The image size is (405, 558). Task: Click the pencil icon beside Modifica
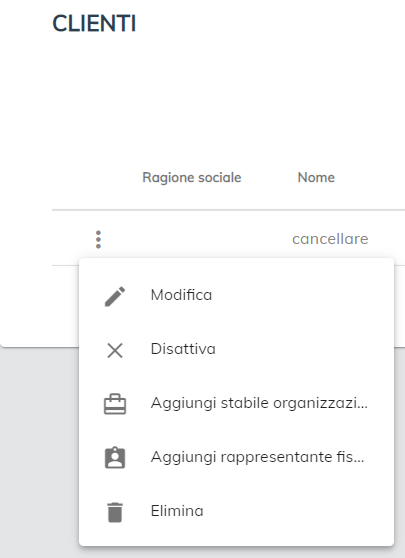[115, 296]
